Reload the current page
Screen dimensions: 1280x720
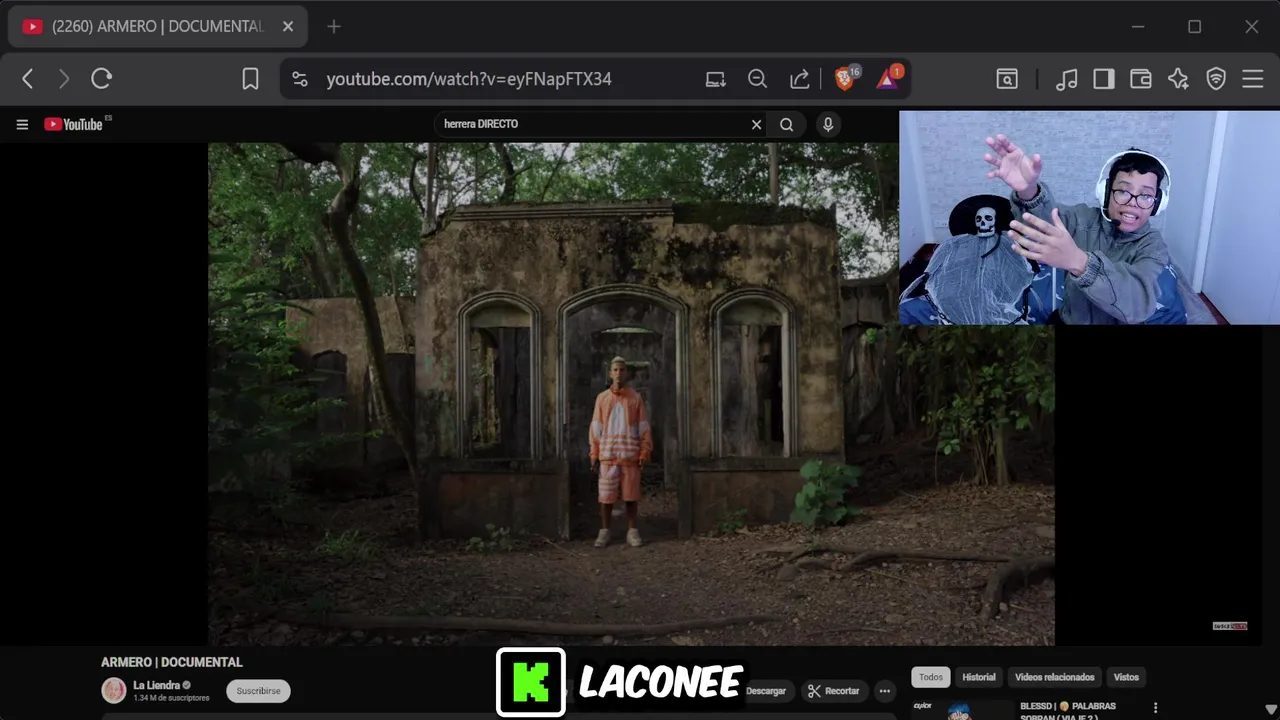(x=101, y=79)
